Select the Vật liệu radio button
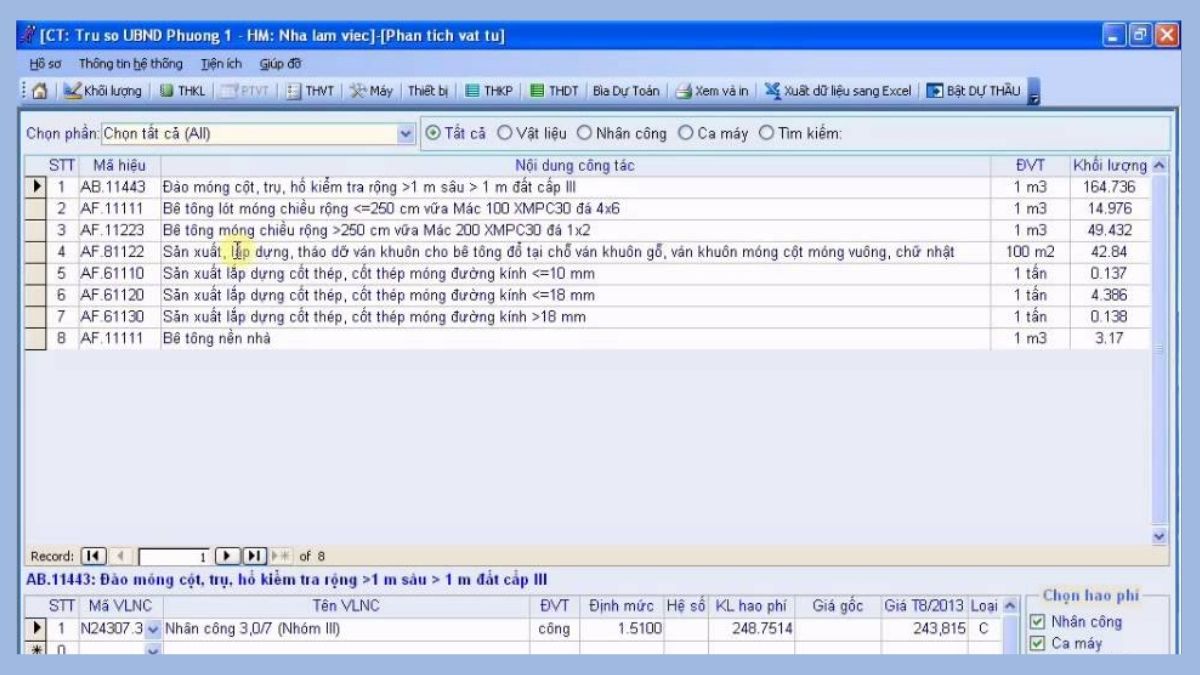 pyautogui.click(x=505, y=133)
